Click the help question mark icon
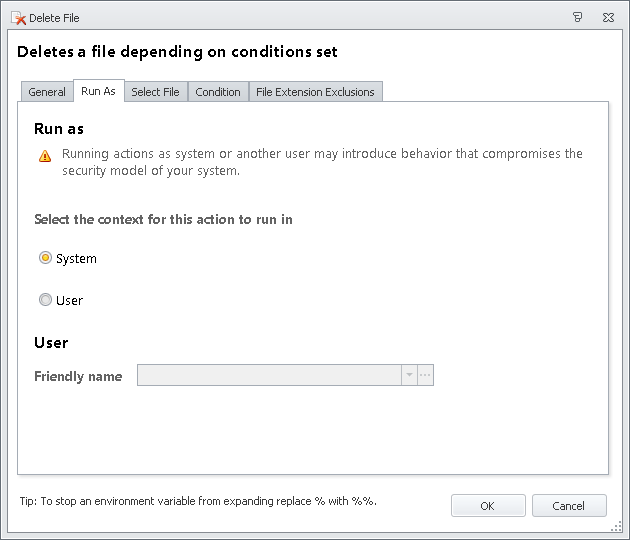 [577, 17]
